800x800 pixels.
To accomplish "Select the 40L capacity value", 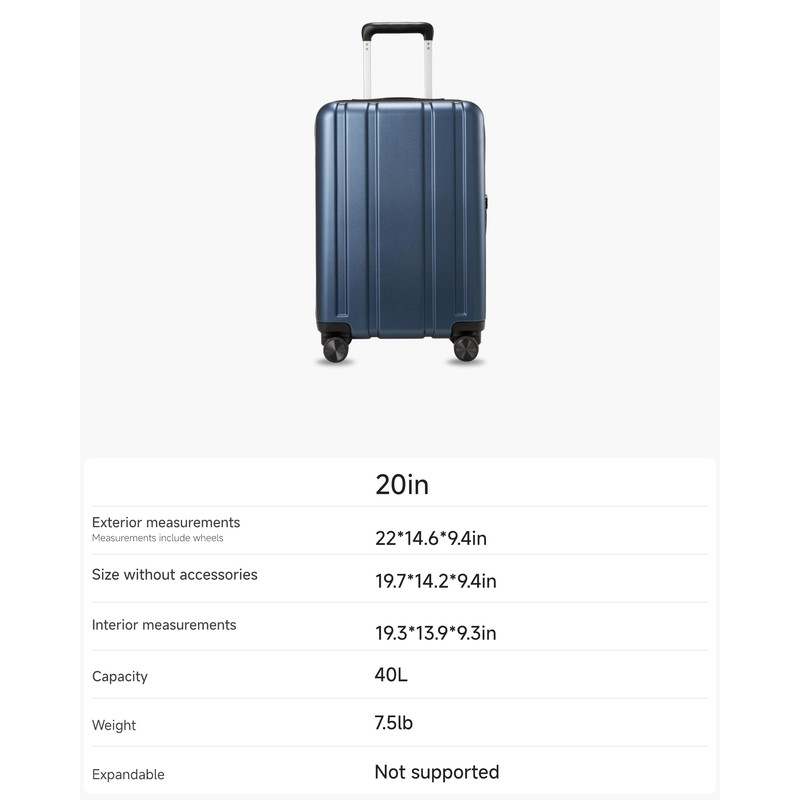I will [x=391, y=674].
